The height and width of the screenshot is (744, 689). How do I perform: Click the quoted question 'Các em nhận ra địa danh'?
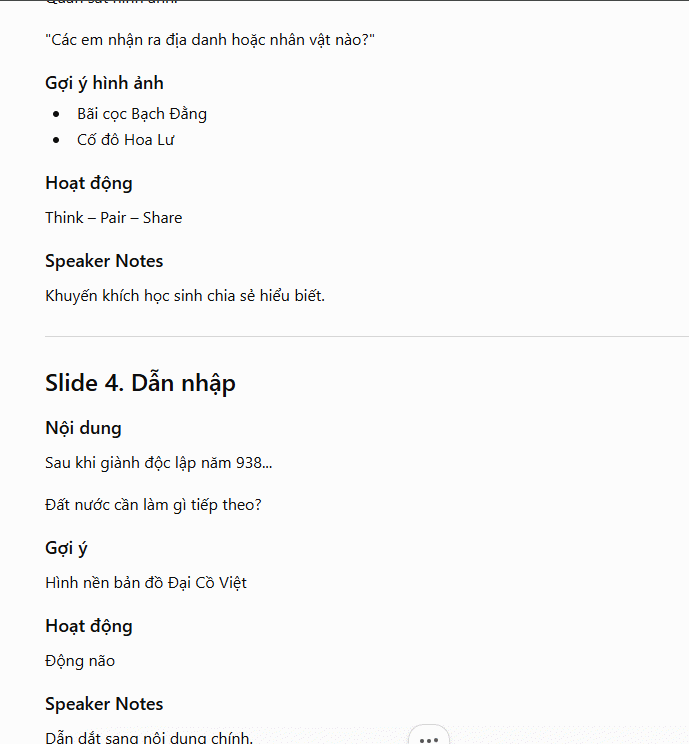(210, 40)
